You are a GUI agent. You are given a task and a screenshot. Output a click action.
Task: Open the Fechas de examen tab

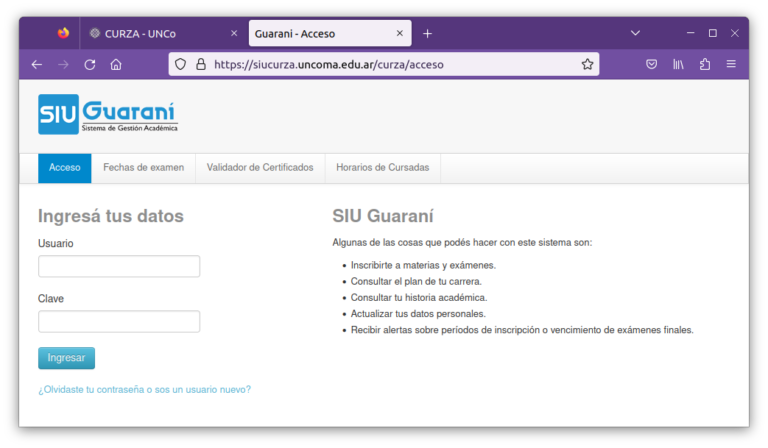pos(143,168)
